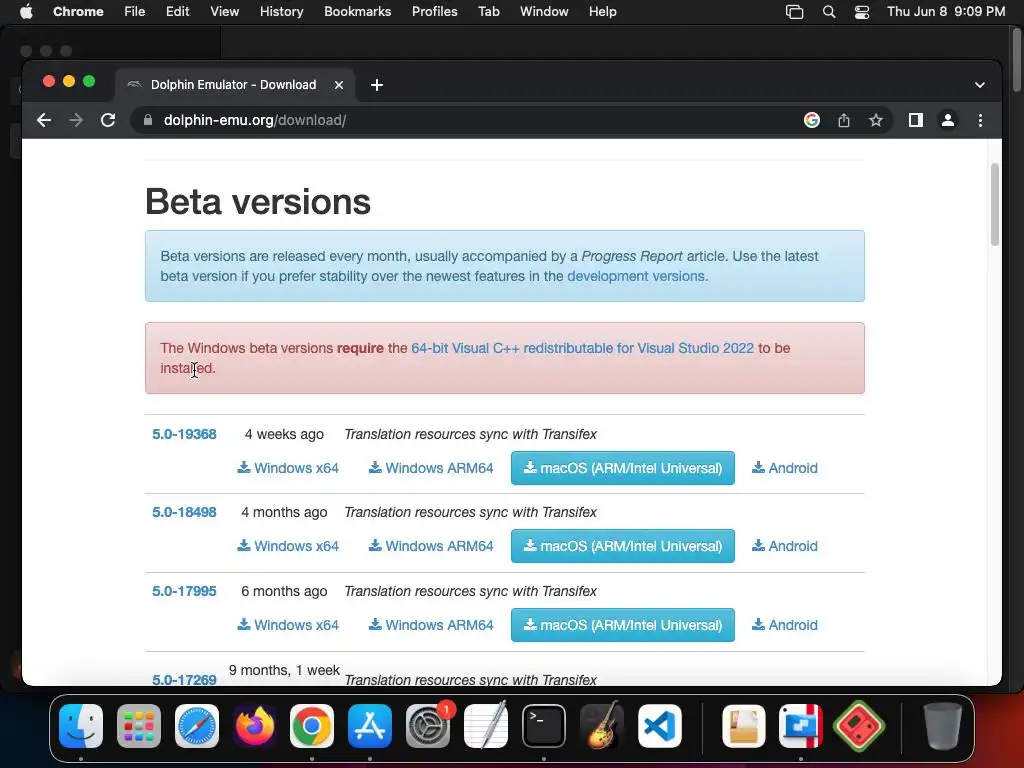This screenshot has width=1024, height=768.
Task: Download 5.0-19368 for Android
Action: 784,468
